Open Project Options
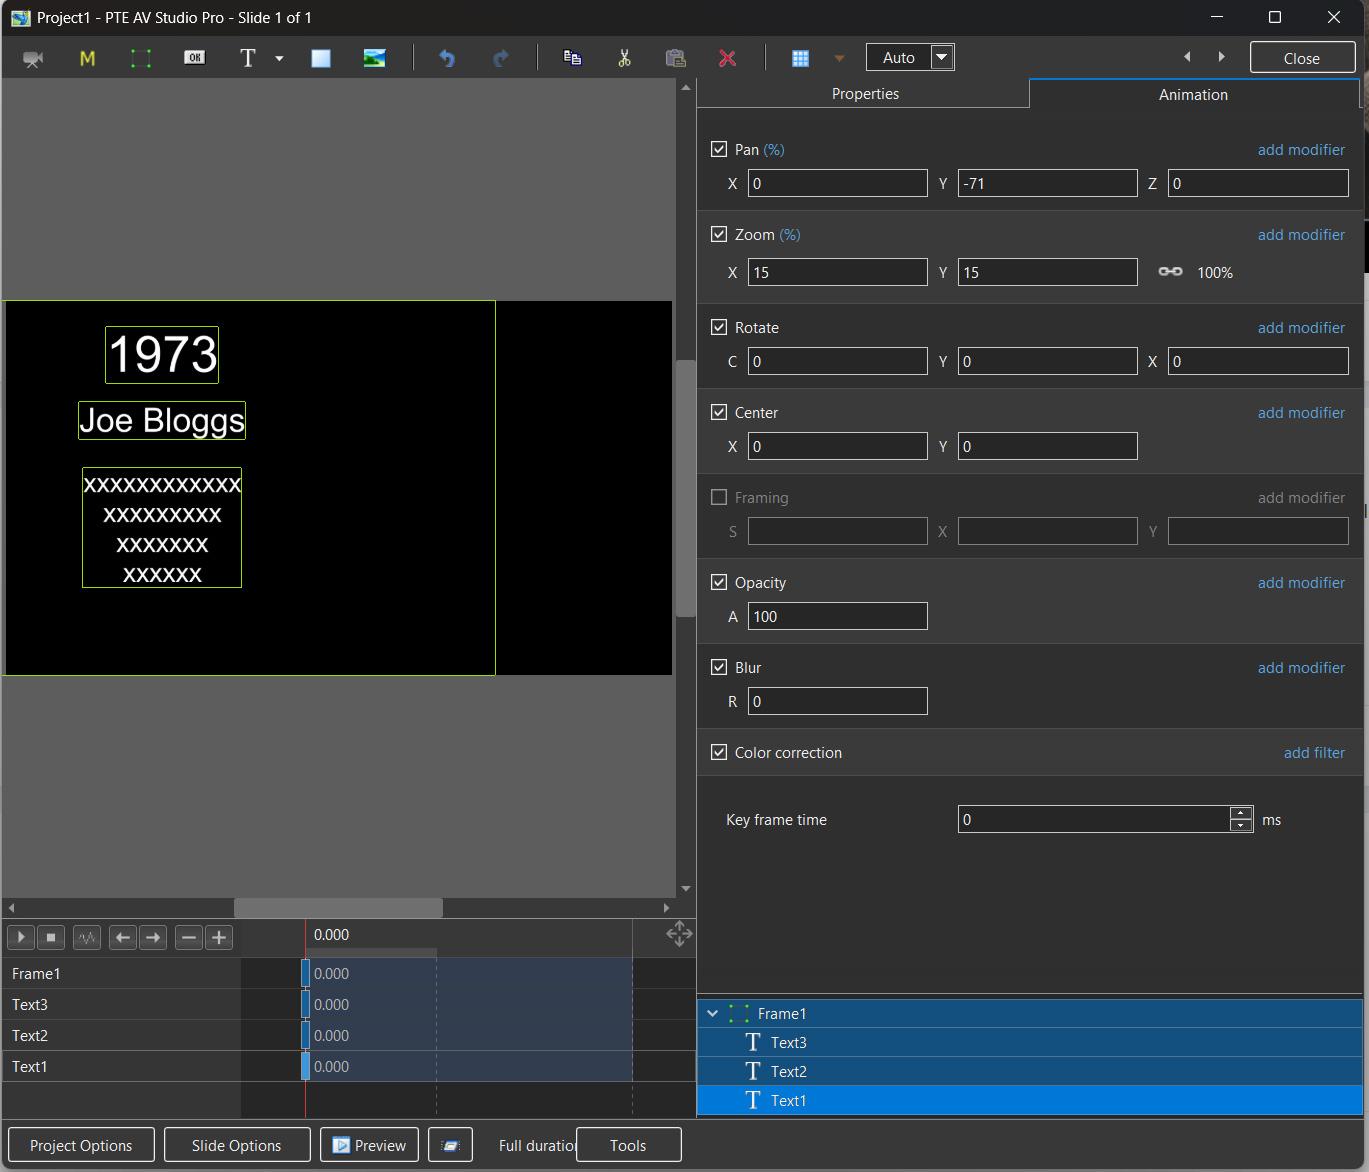 coord(81,1145)
